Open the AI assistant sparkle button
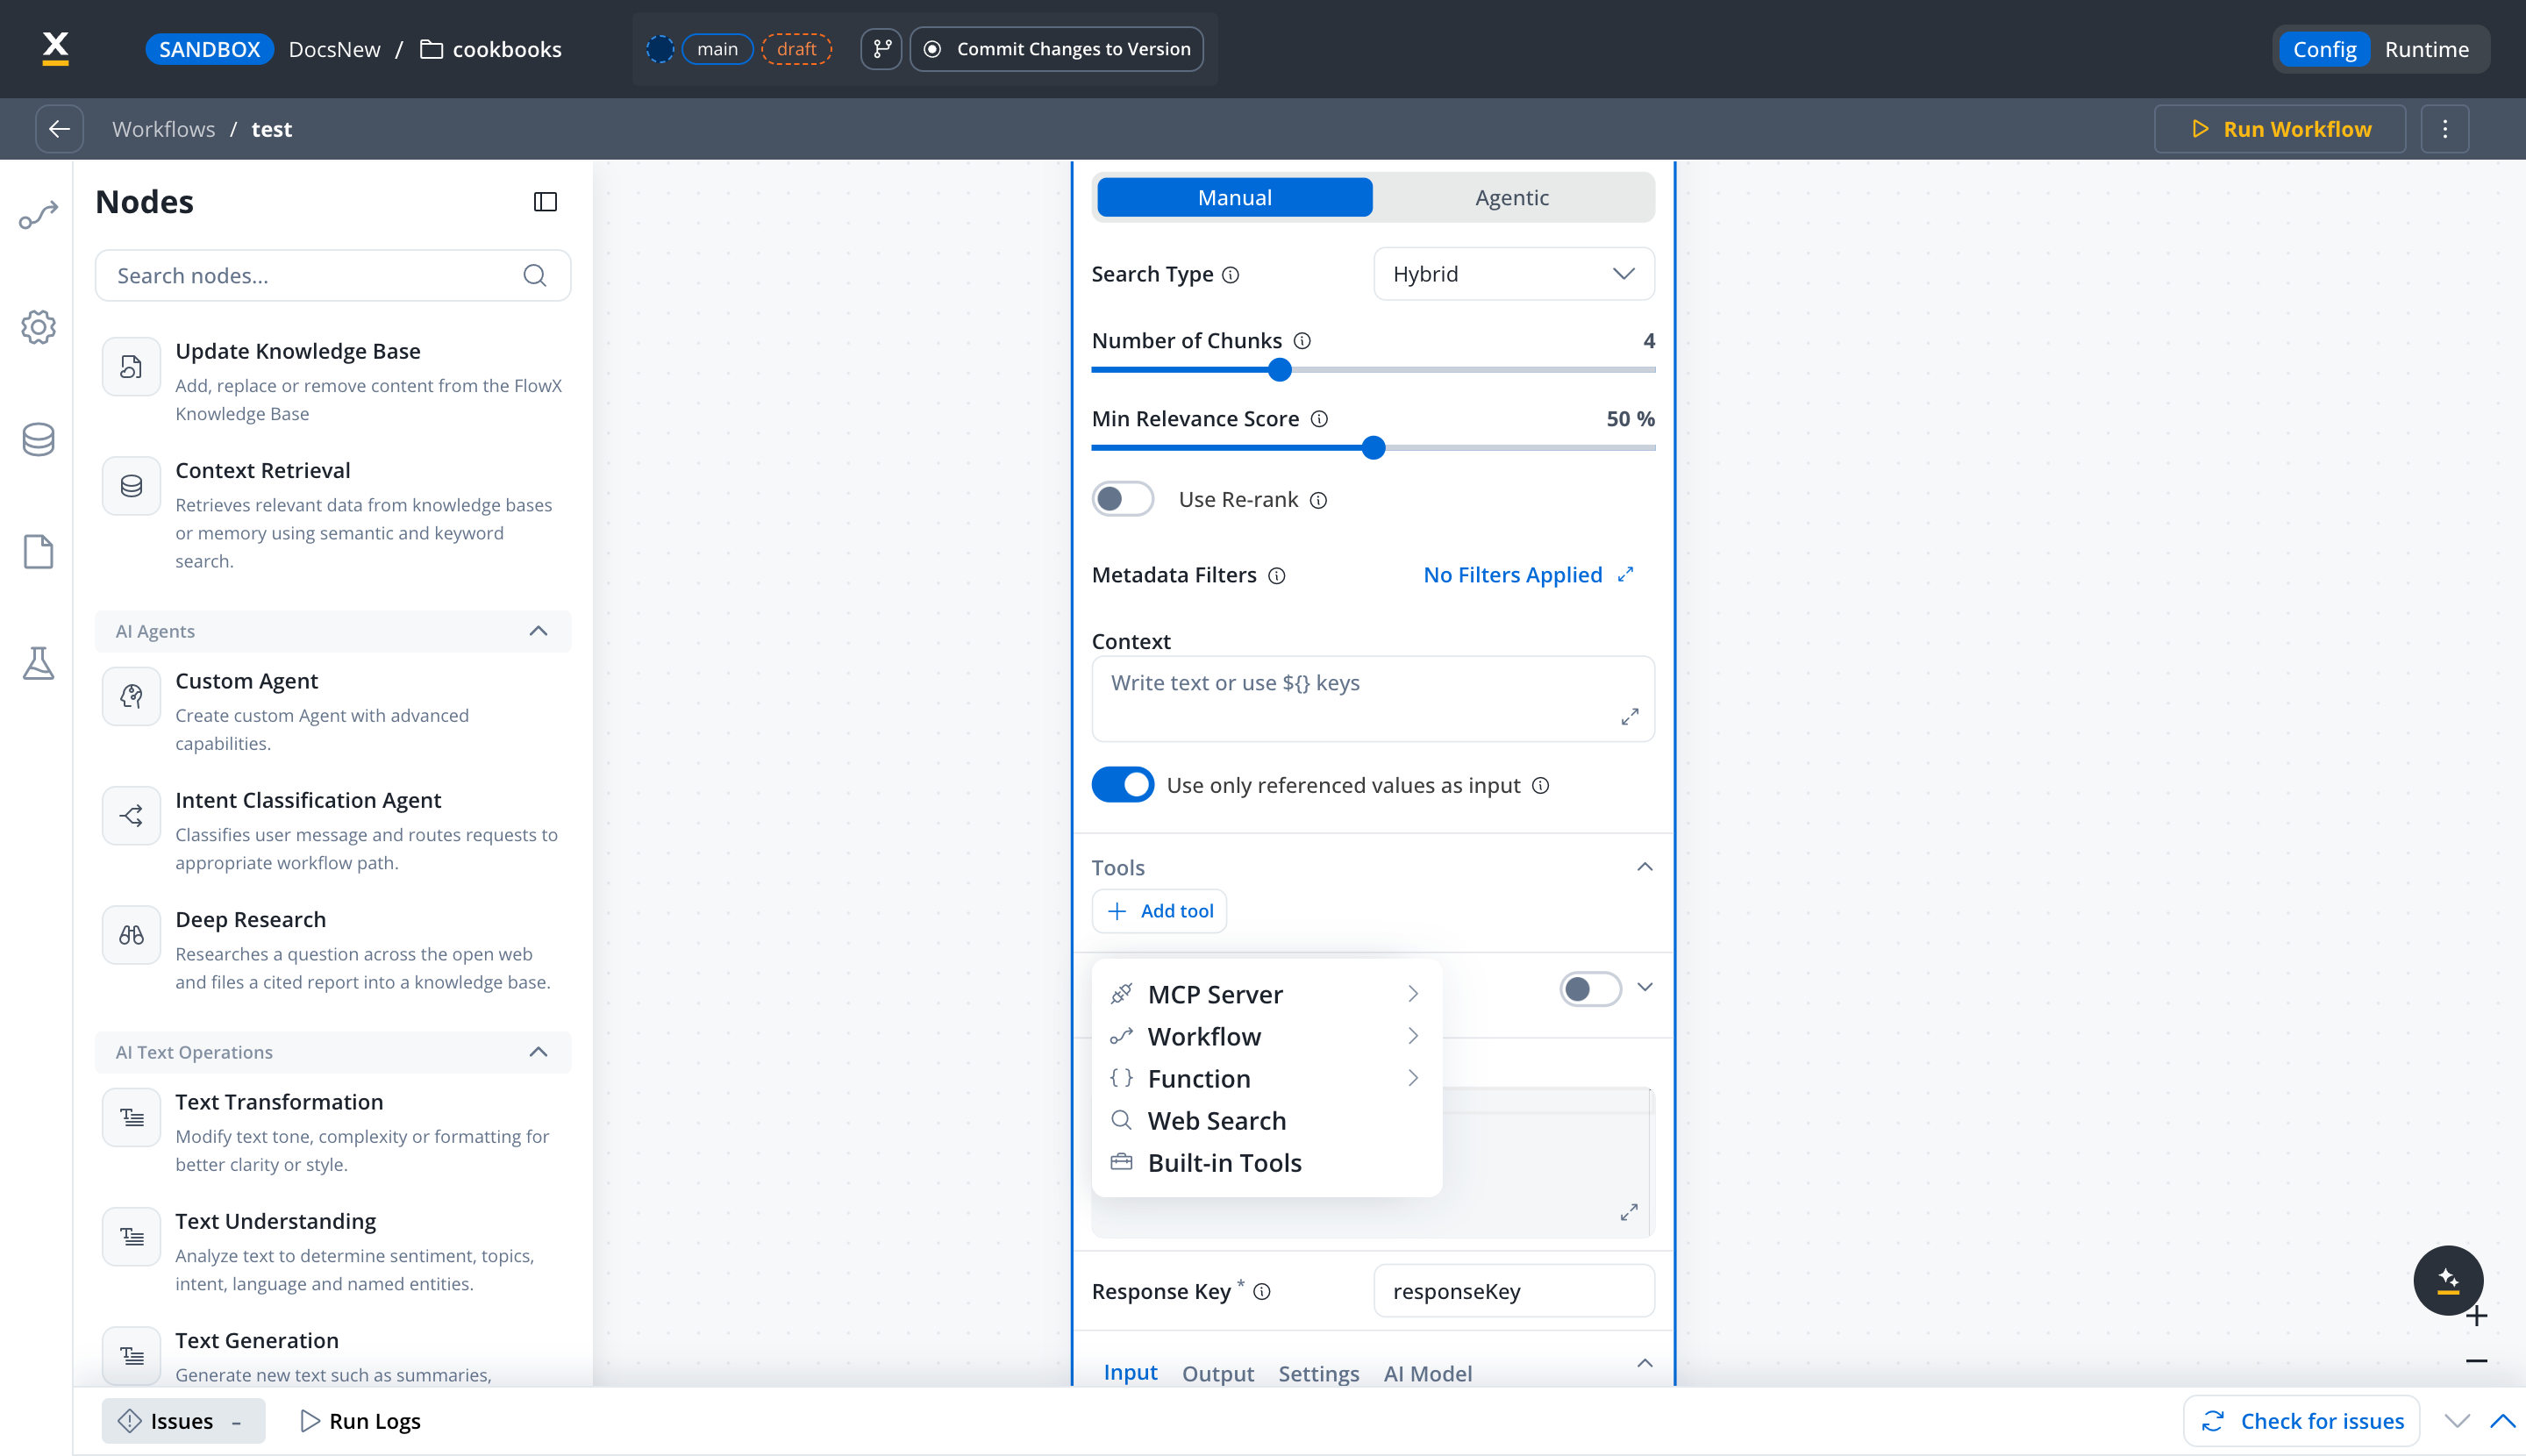The image size is (2526, 1456). (2448, 1280)
